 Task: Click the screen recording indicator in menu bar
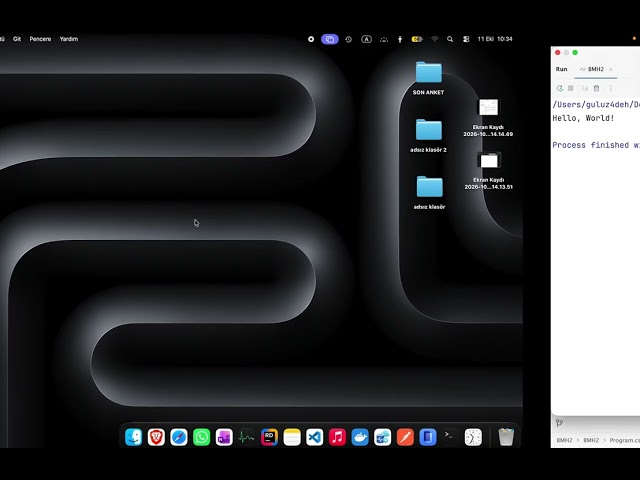tap(311, 39)
